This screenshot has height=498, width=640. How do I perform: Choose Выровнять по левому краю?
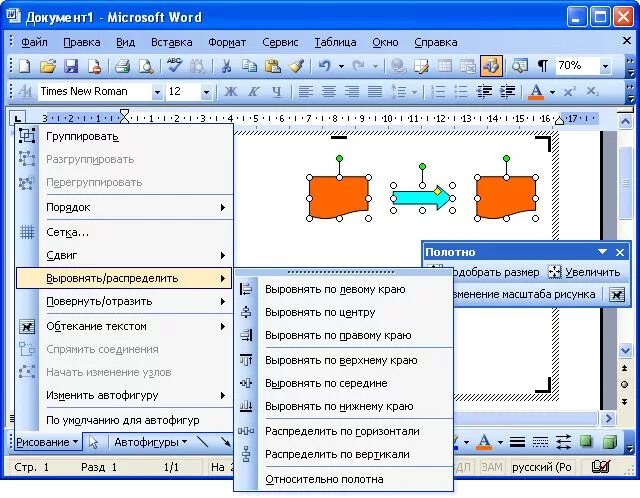[344, 289]
